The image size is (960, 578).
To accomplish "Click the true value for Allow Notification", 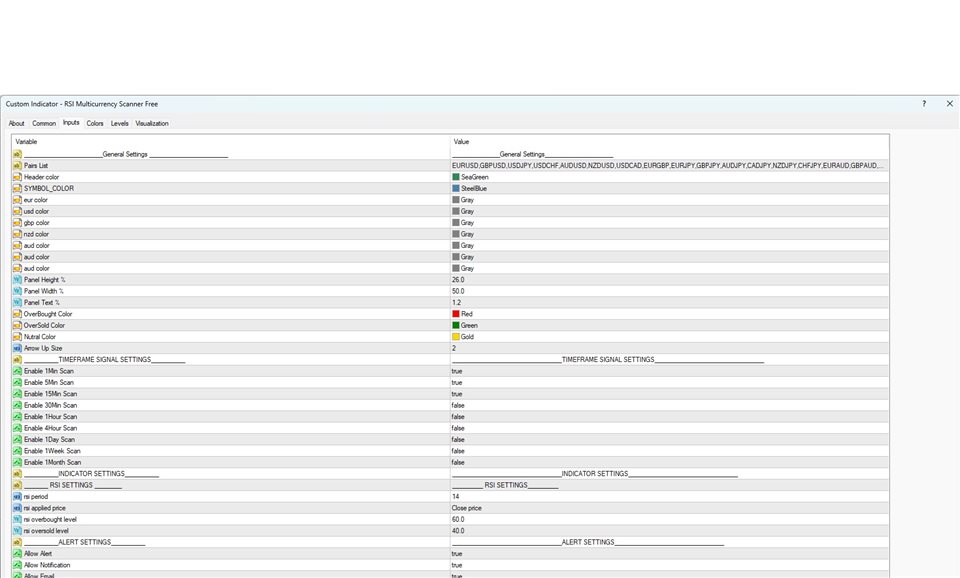I will coord(457,565).
